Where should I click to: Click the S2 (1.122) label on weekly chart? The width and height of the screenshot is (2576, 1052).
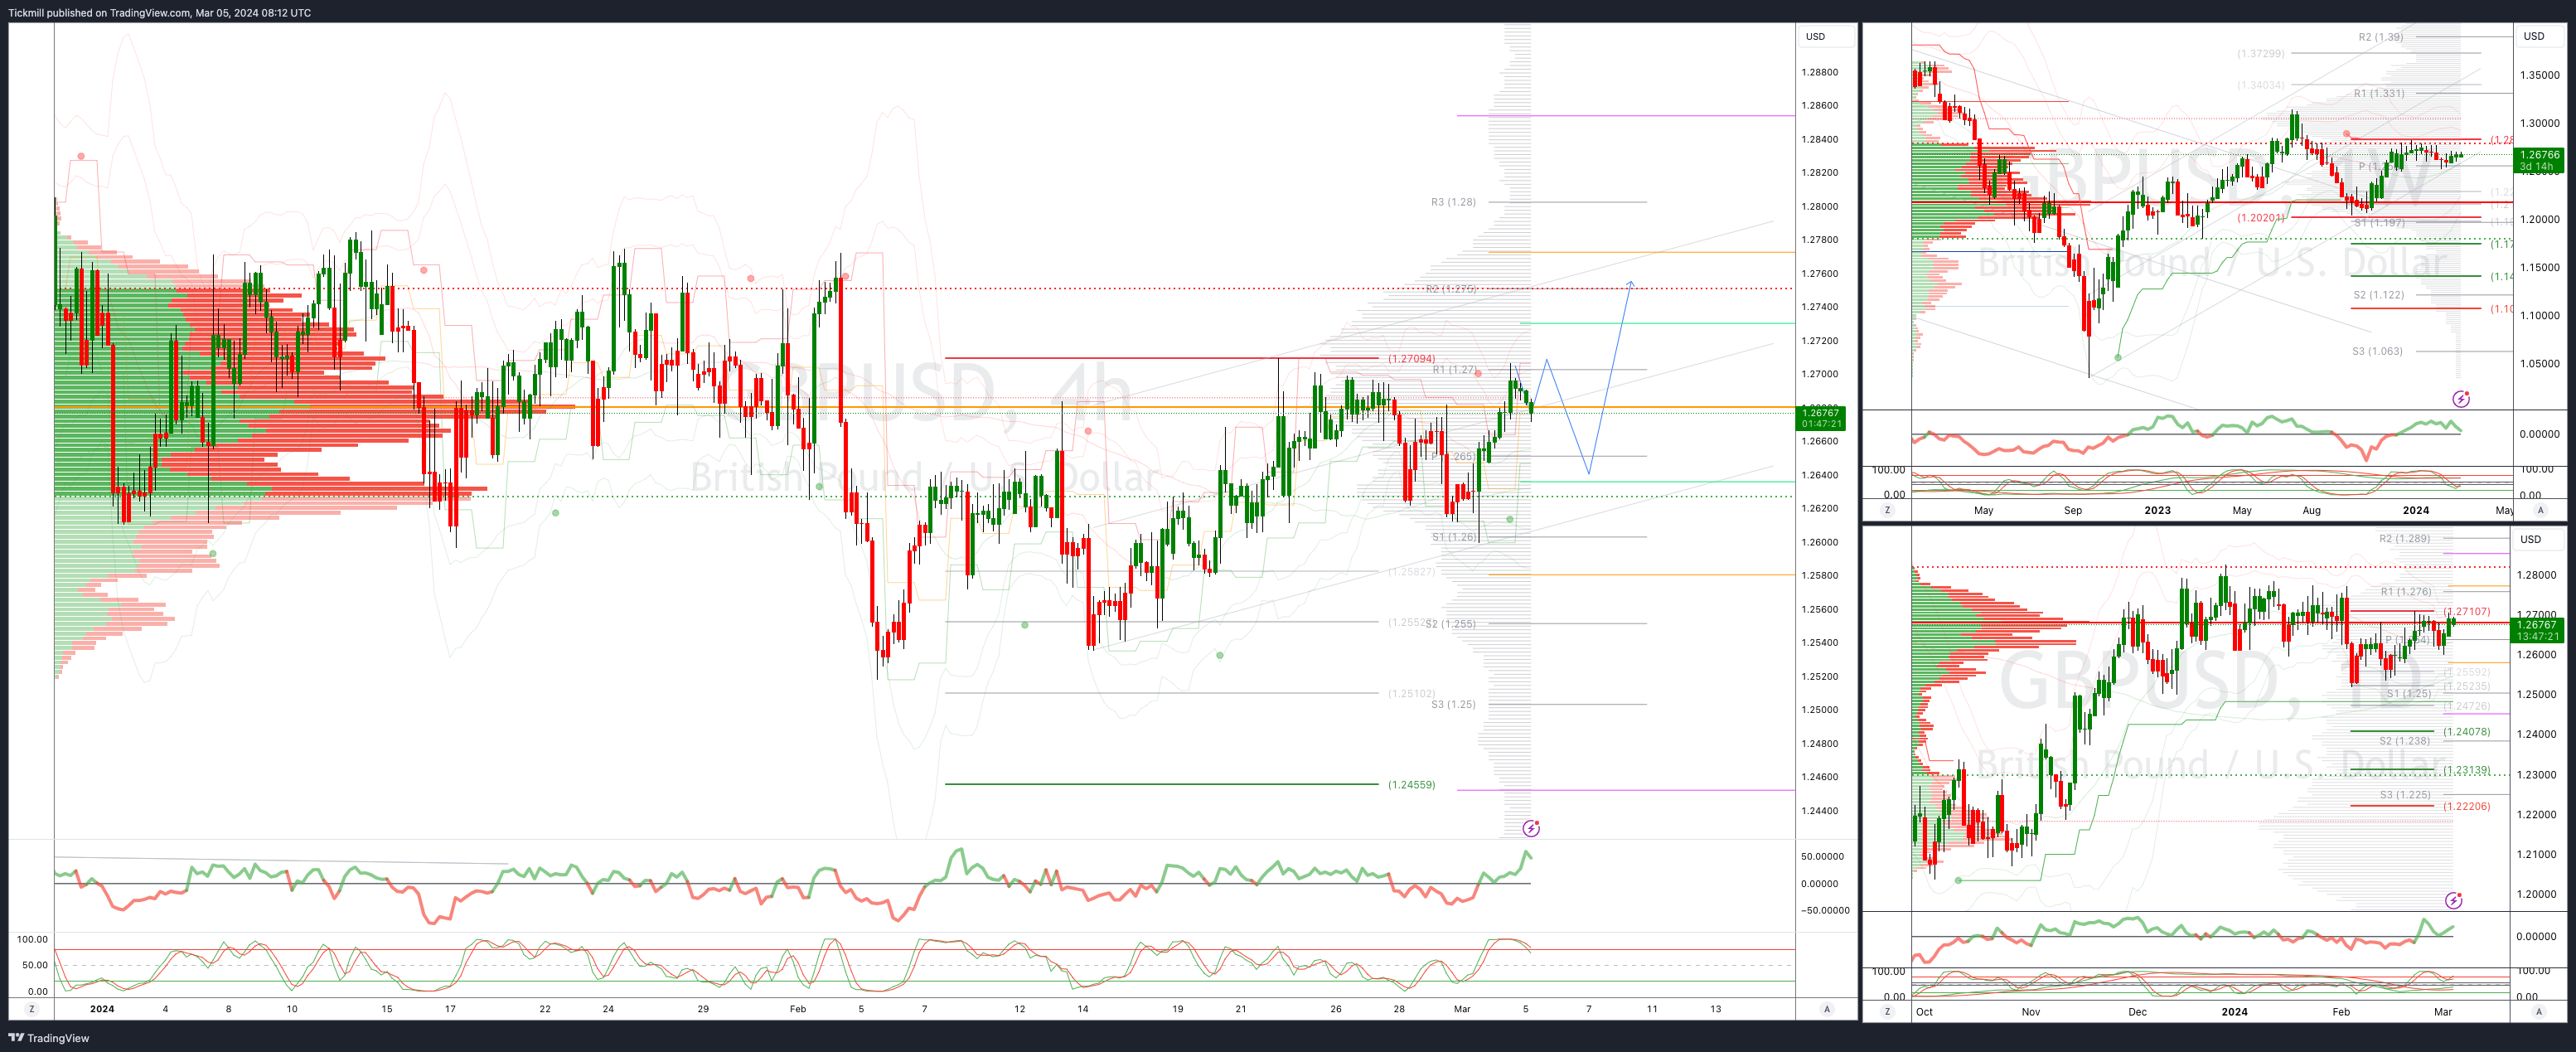2379,295
